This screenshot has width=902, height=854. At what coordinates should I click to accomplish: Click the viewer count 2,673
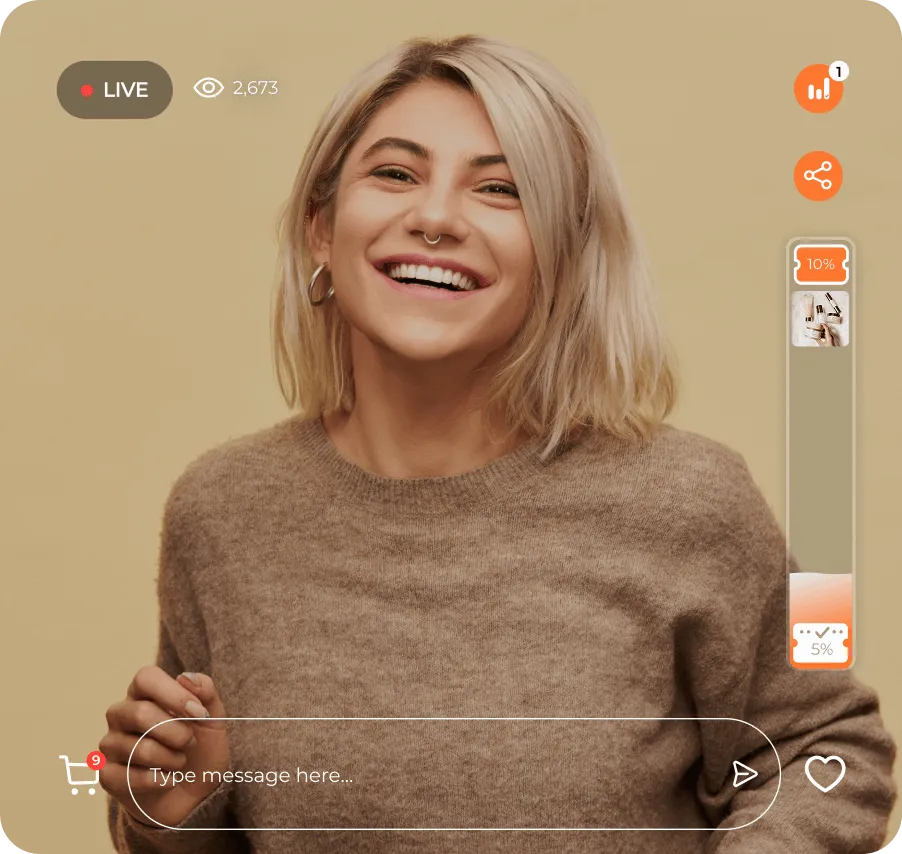click(253, 88)
